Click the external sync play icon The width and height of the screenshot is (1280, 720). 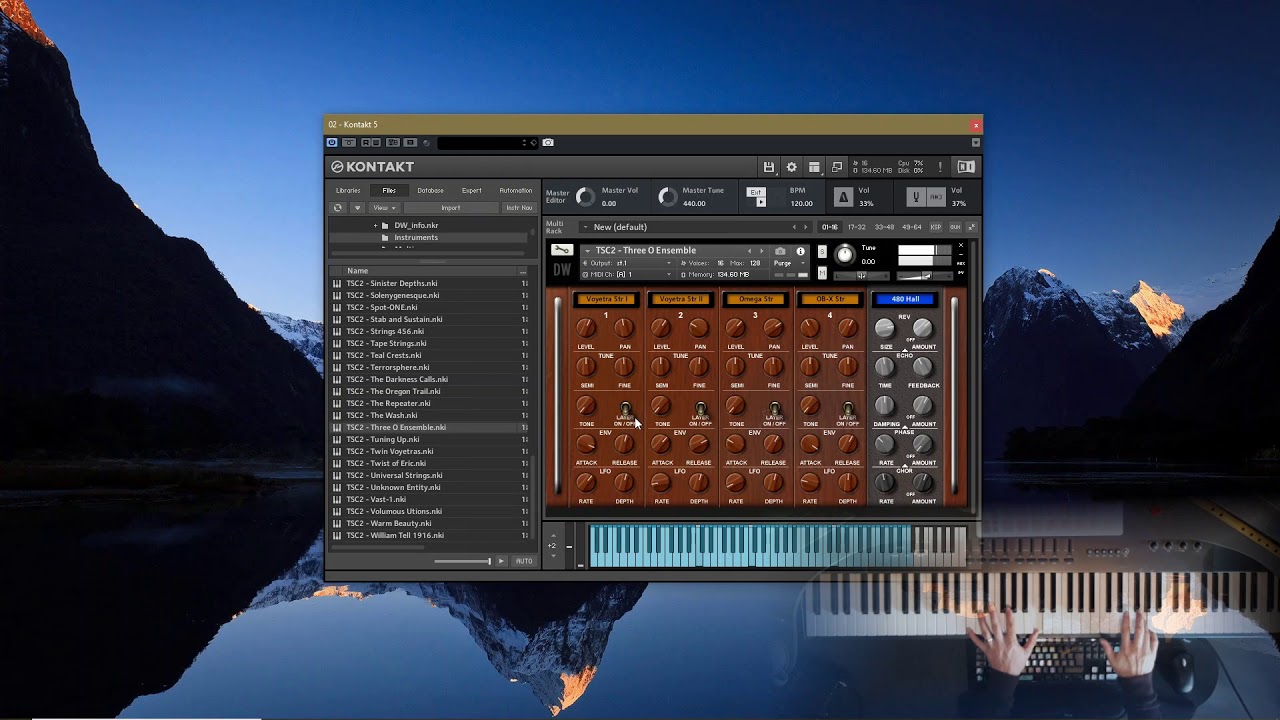[761, 202]
